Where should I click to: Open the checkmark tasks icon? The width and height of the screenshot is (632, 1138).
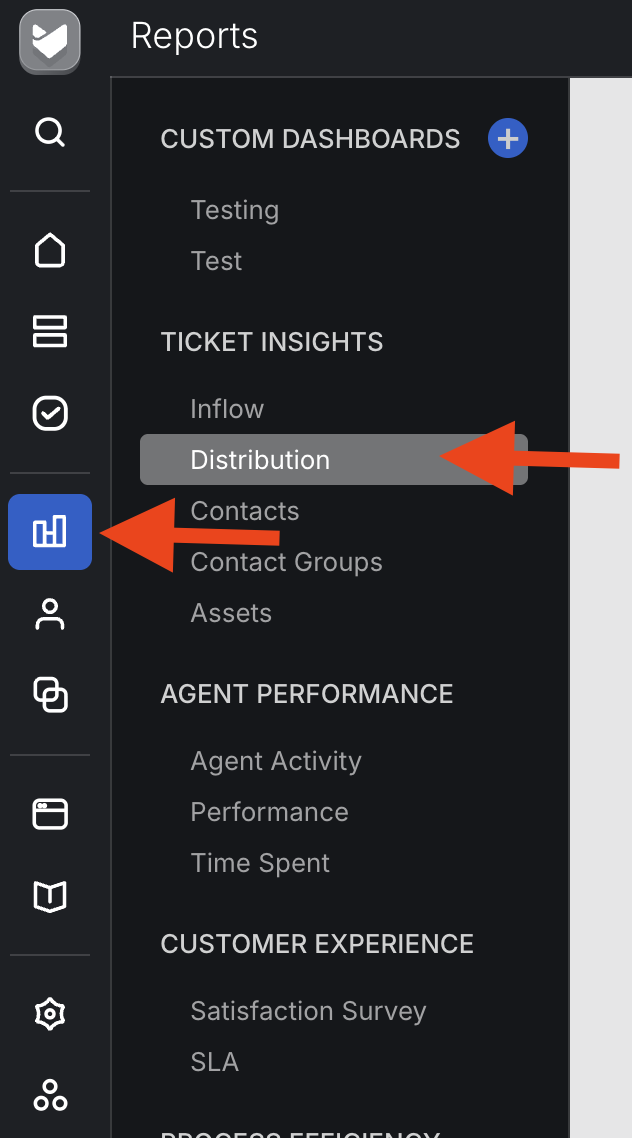[x=50, y=413]
